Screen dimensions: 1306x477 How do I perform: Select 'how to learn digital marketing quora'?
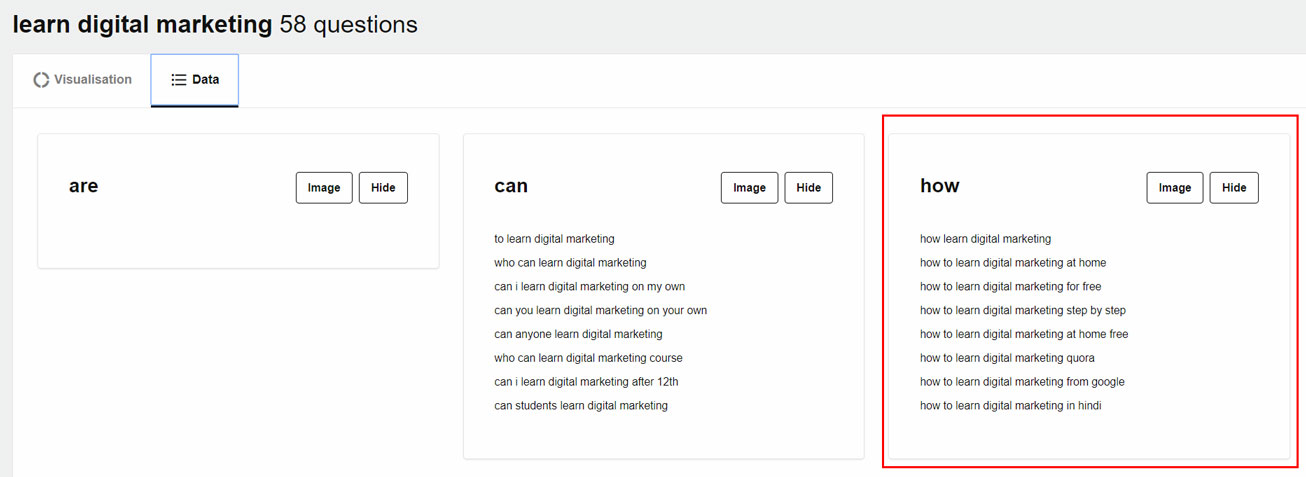click(x=1007, y=358)
